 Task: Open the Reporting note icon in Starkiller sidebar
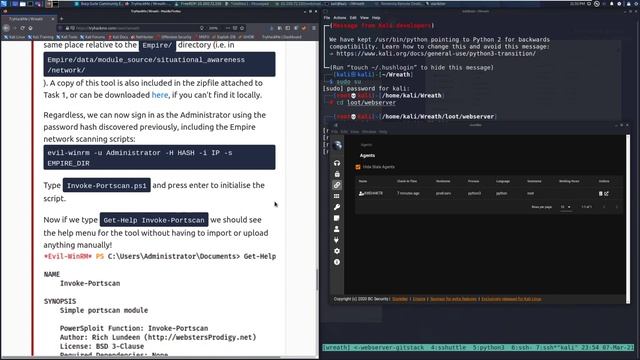pos(337,218)
